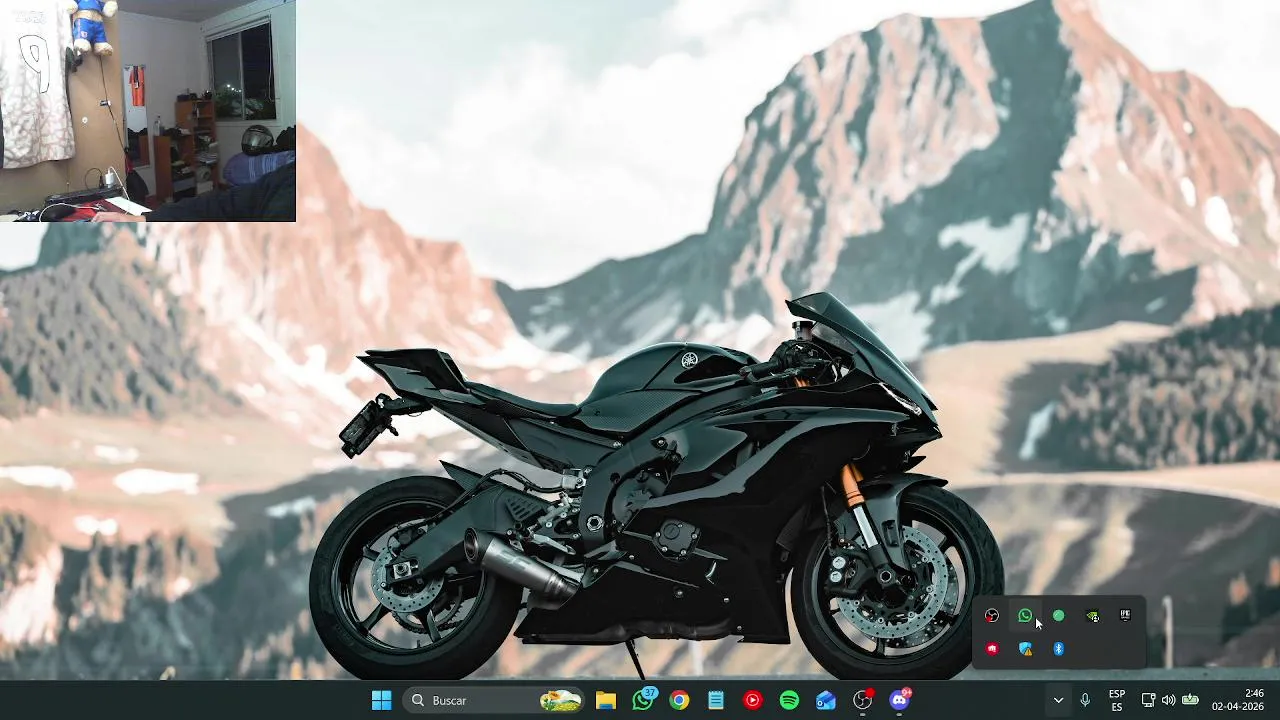Switch to OBS Studio on the taskbar
The image size is (1280, 720).
point(863,700)
